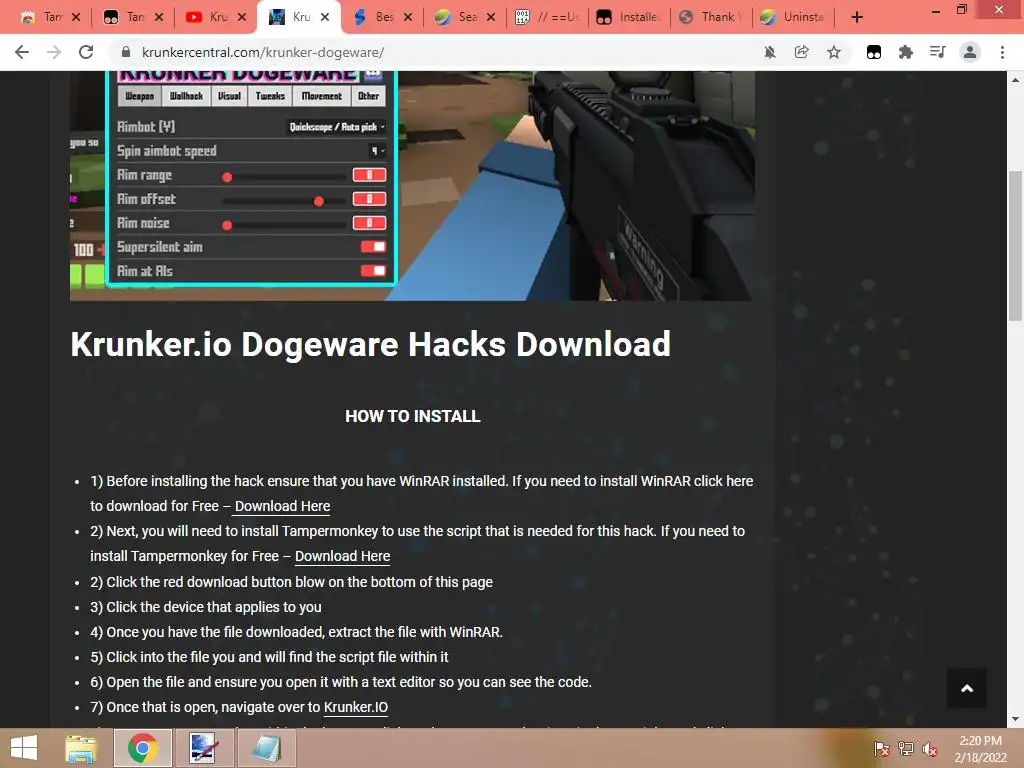Screen dimensions: 1024x768
Task: Click the Aim offset slider handle
Action: (x=319, y=201)
